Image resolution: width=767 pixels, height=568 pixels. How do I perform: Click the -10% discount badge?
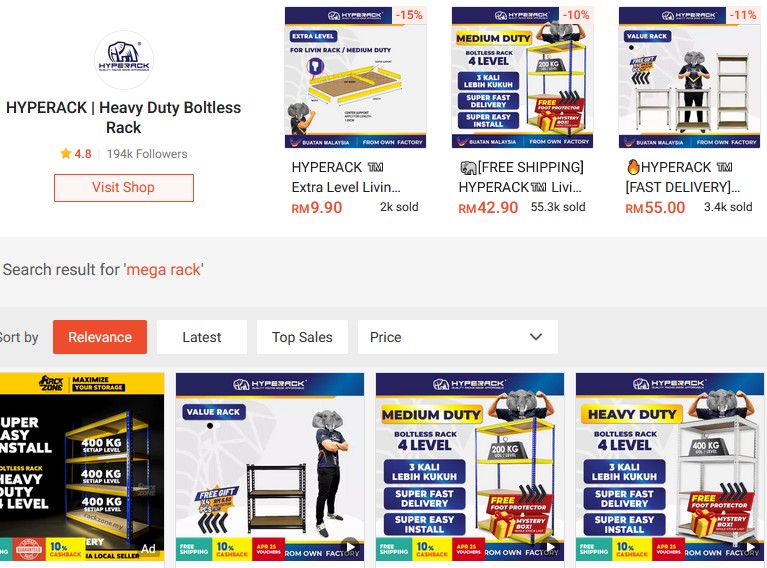click(576, 15)
